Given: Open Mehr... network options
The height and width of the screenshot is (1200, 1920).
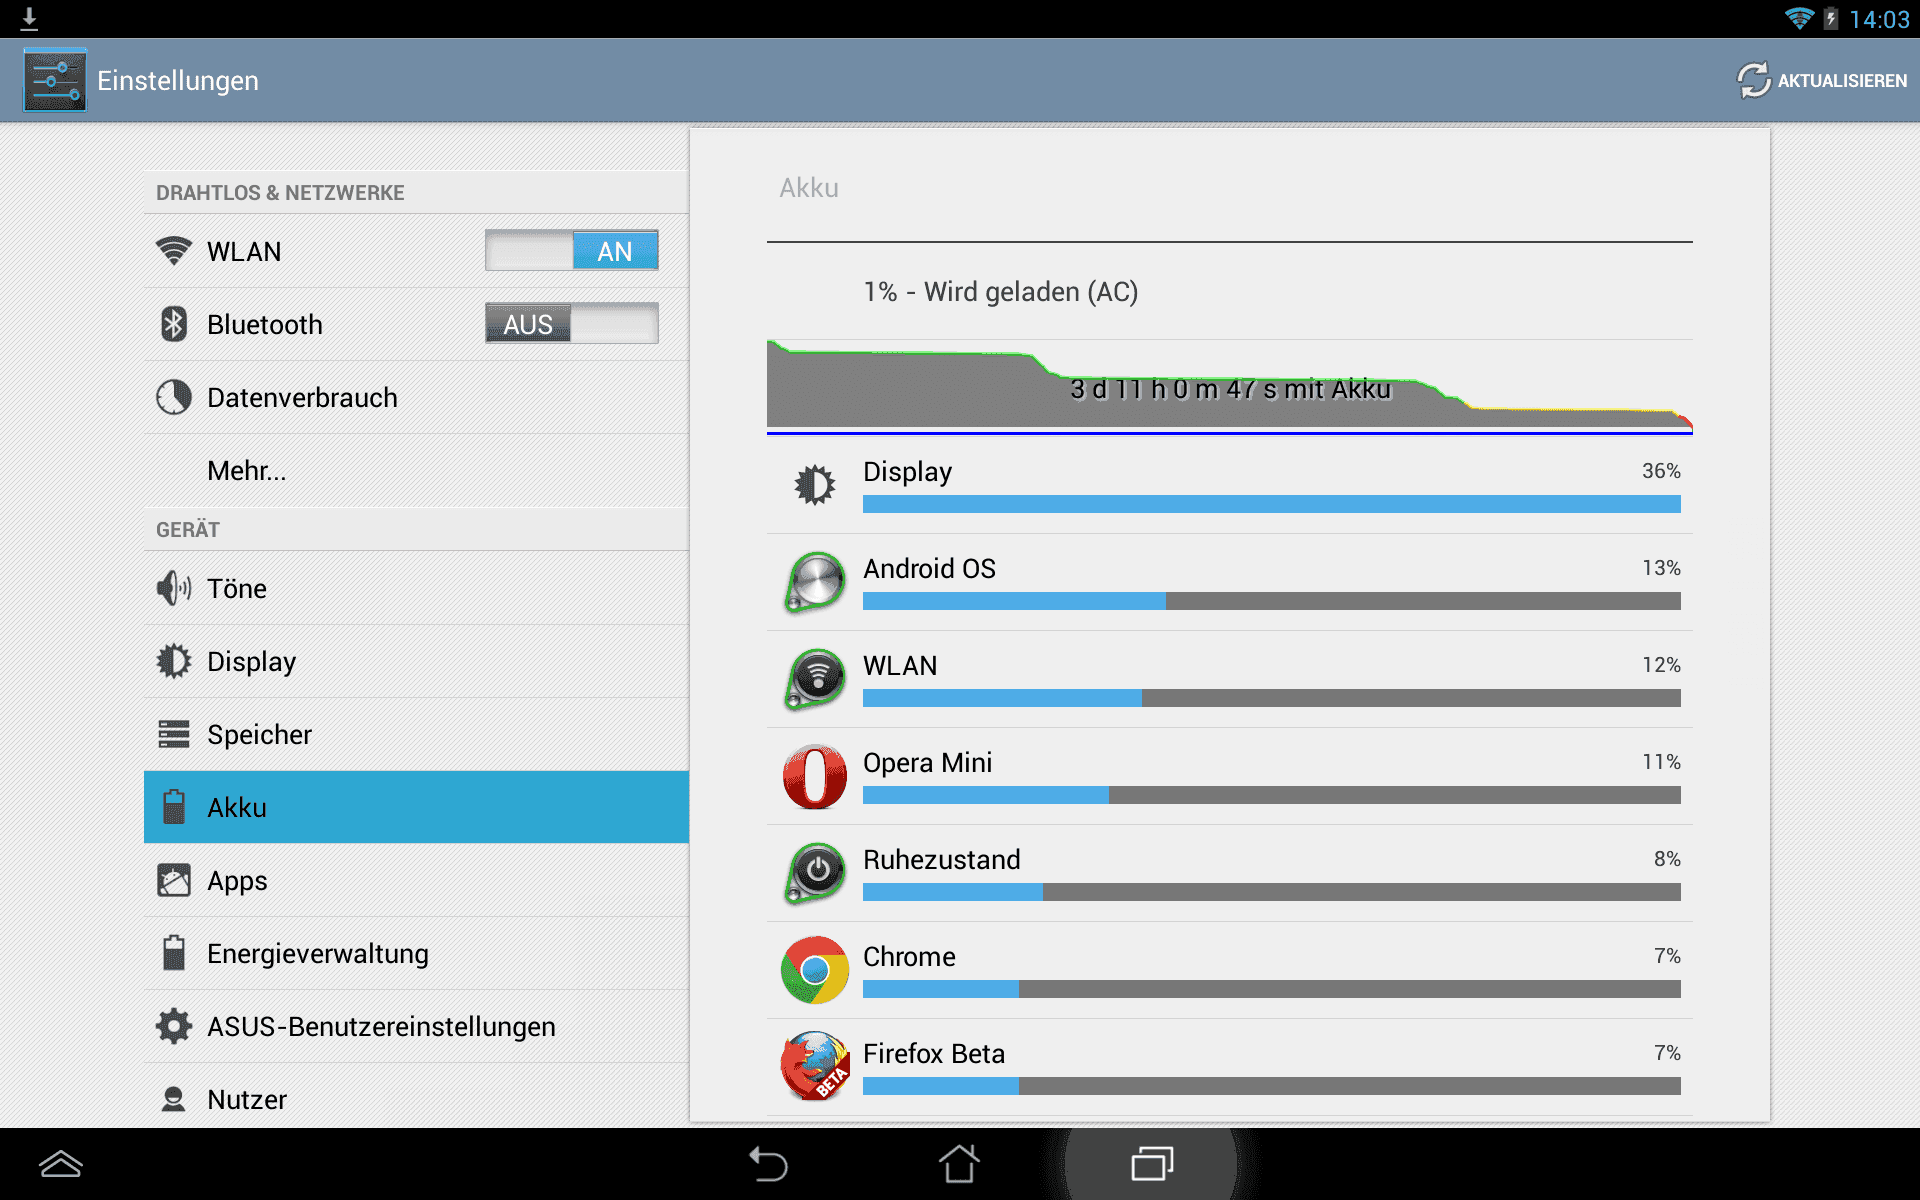Looking at the screenshot, I should [x=416, y=470].
